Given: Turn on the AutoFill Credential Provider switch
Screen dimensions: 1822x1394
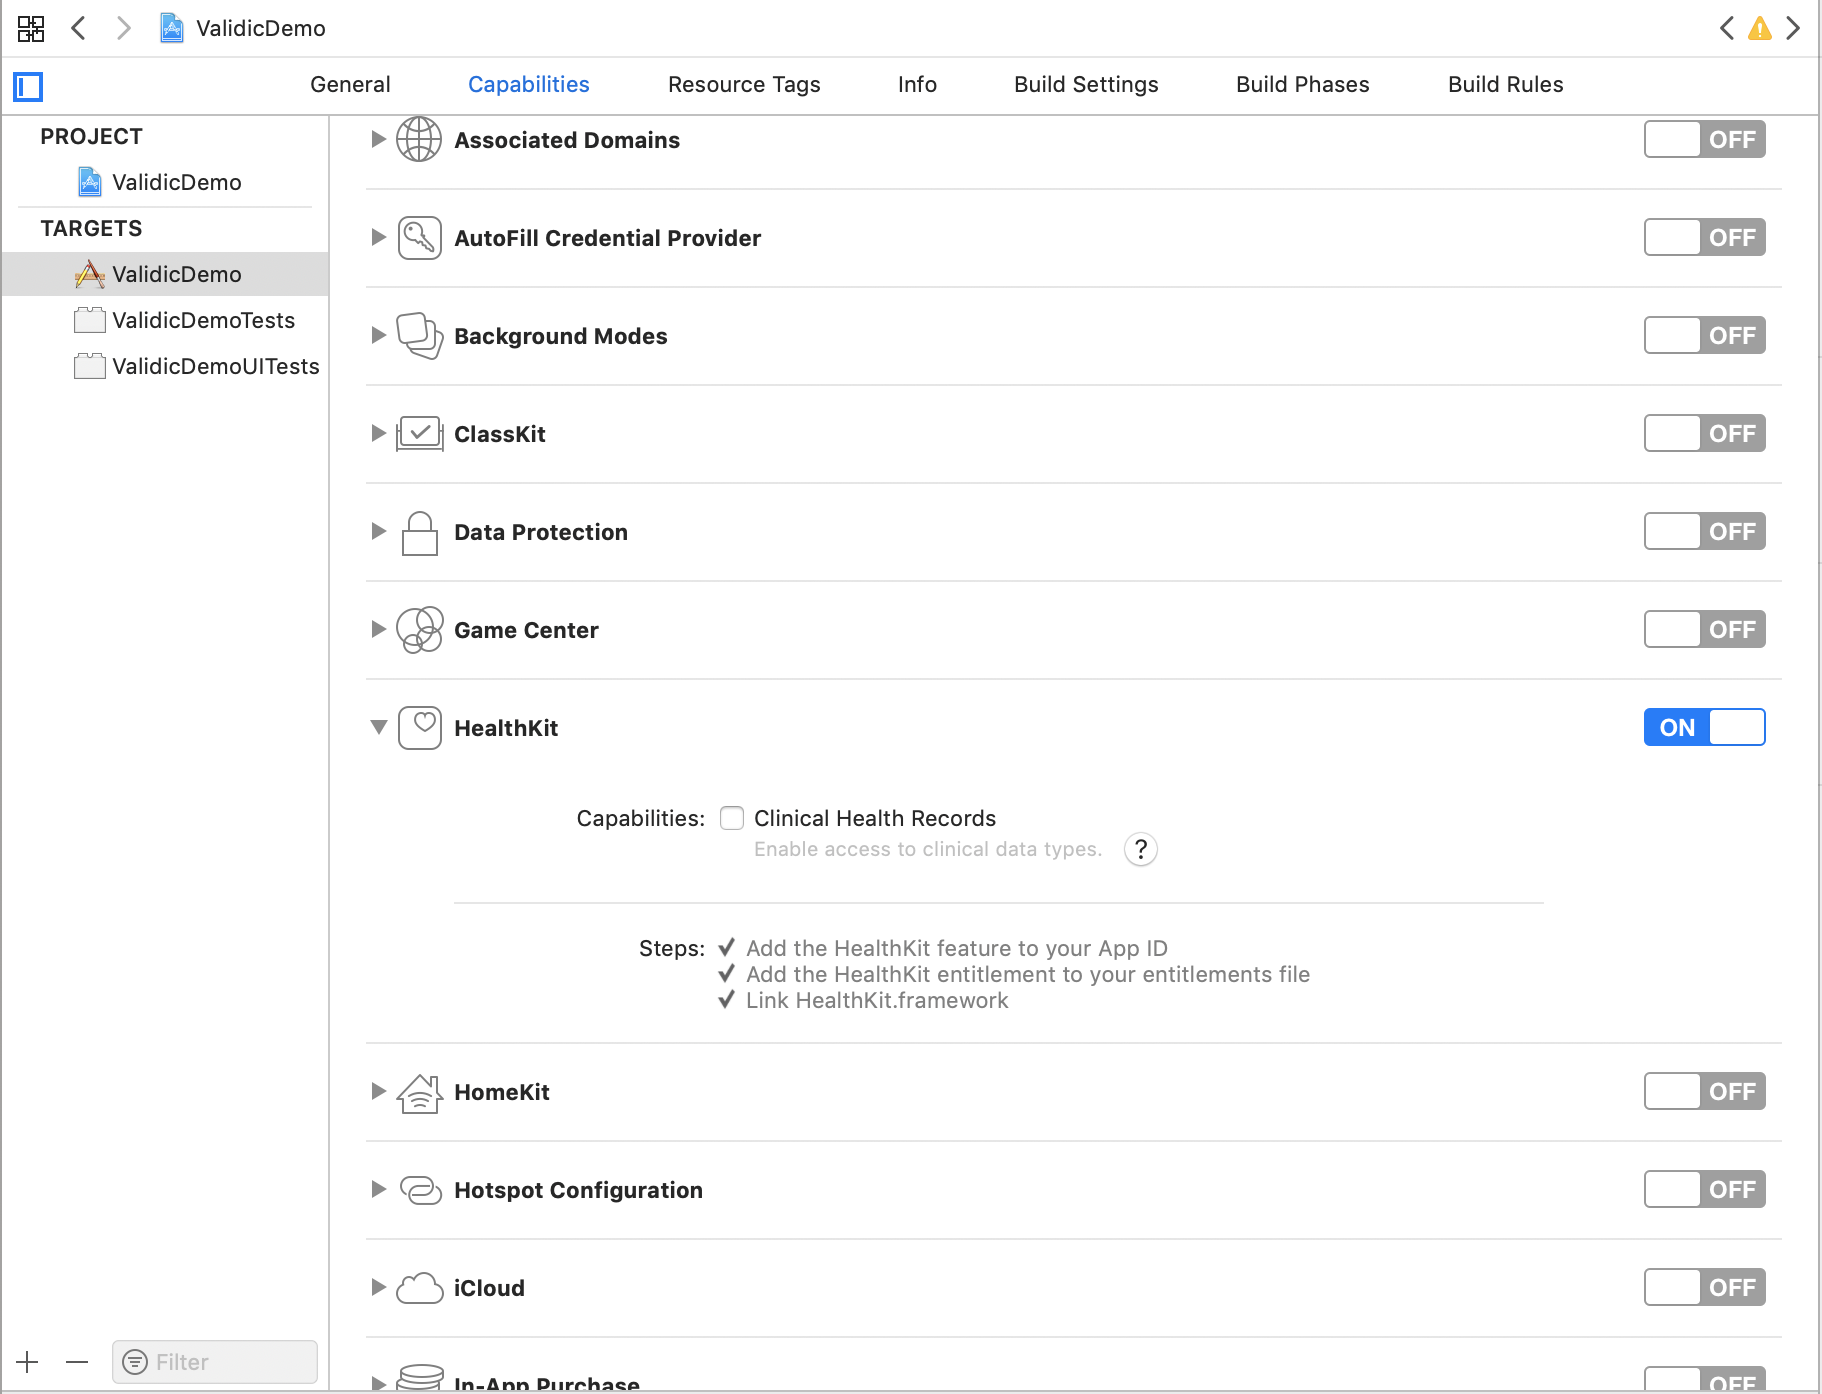Looking at the screenshot, I should [1705, 238].
